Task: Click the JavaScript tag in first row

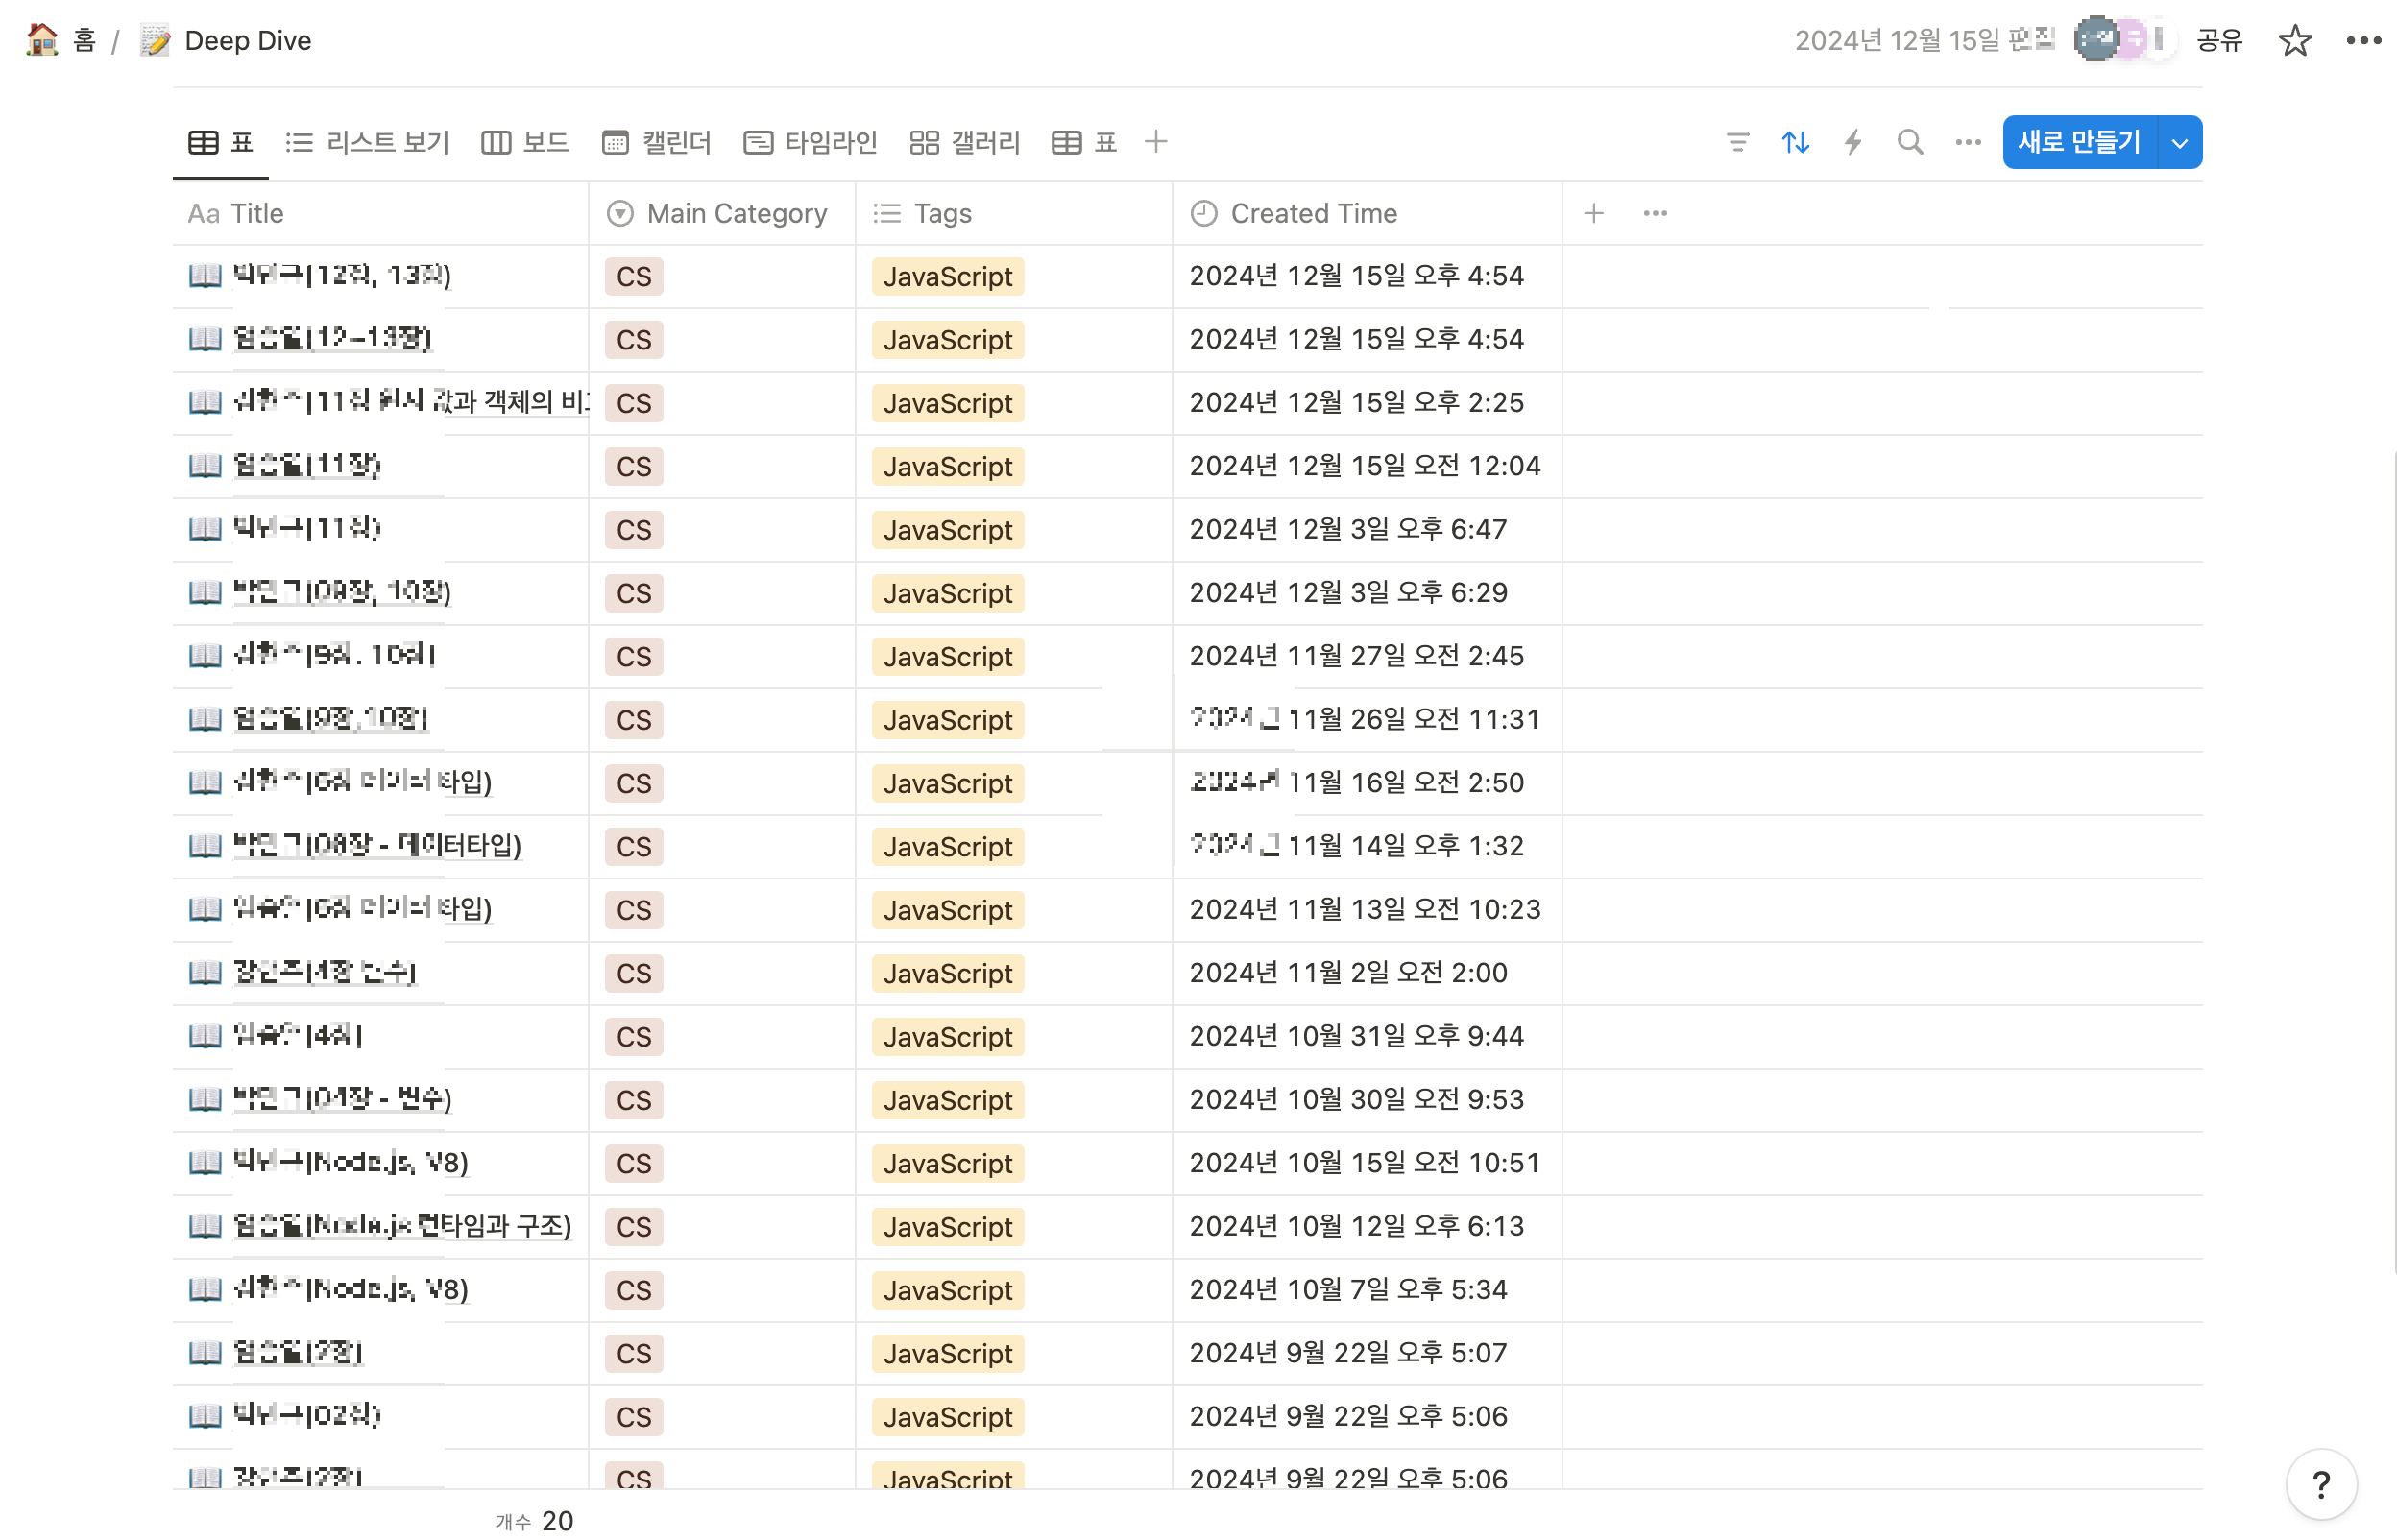Action: [x=947, y=276]
